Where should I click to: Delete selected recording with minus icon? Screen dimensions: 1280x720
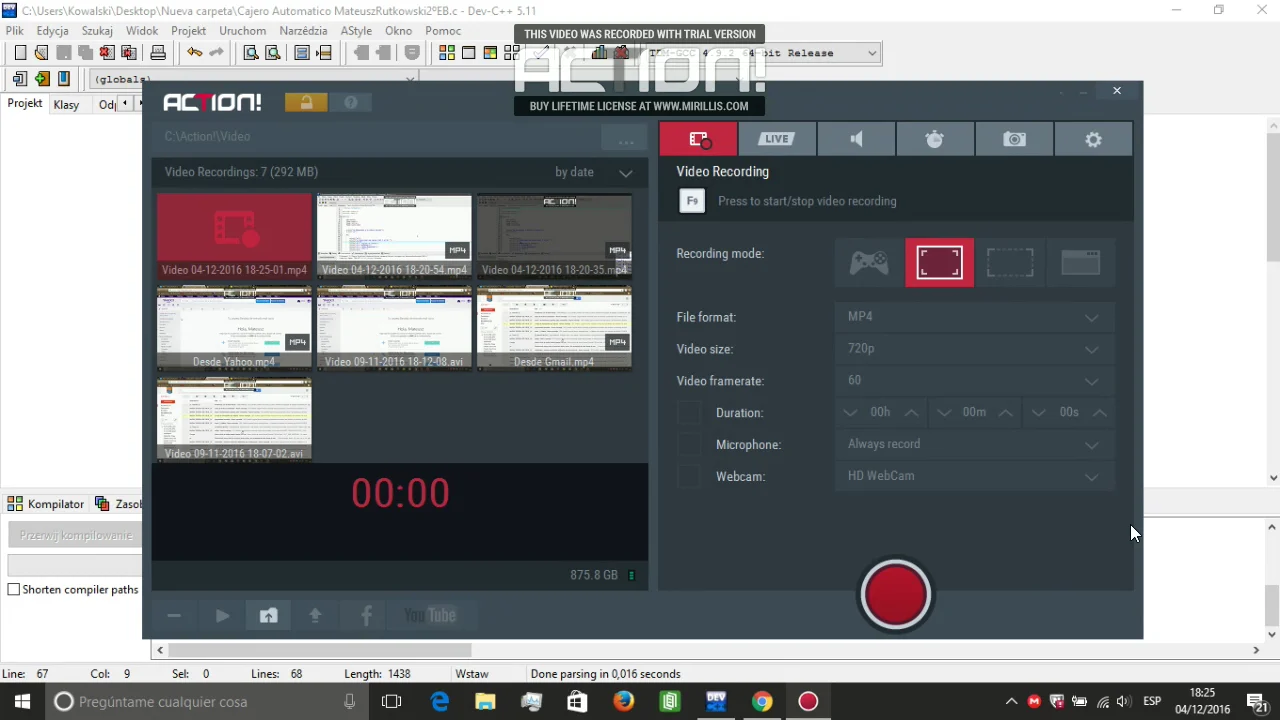point(174,616)
